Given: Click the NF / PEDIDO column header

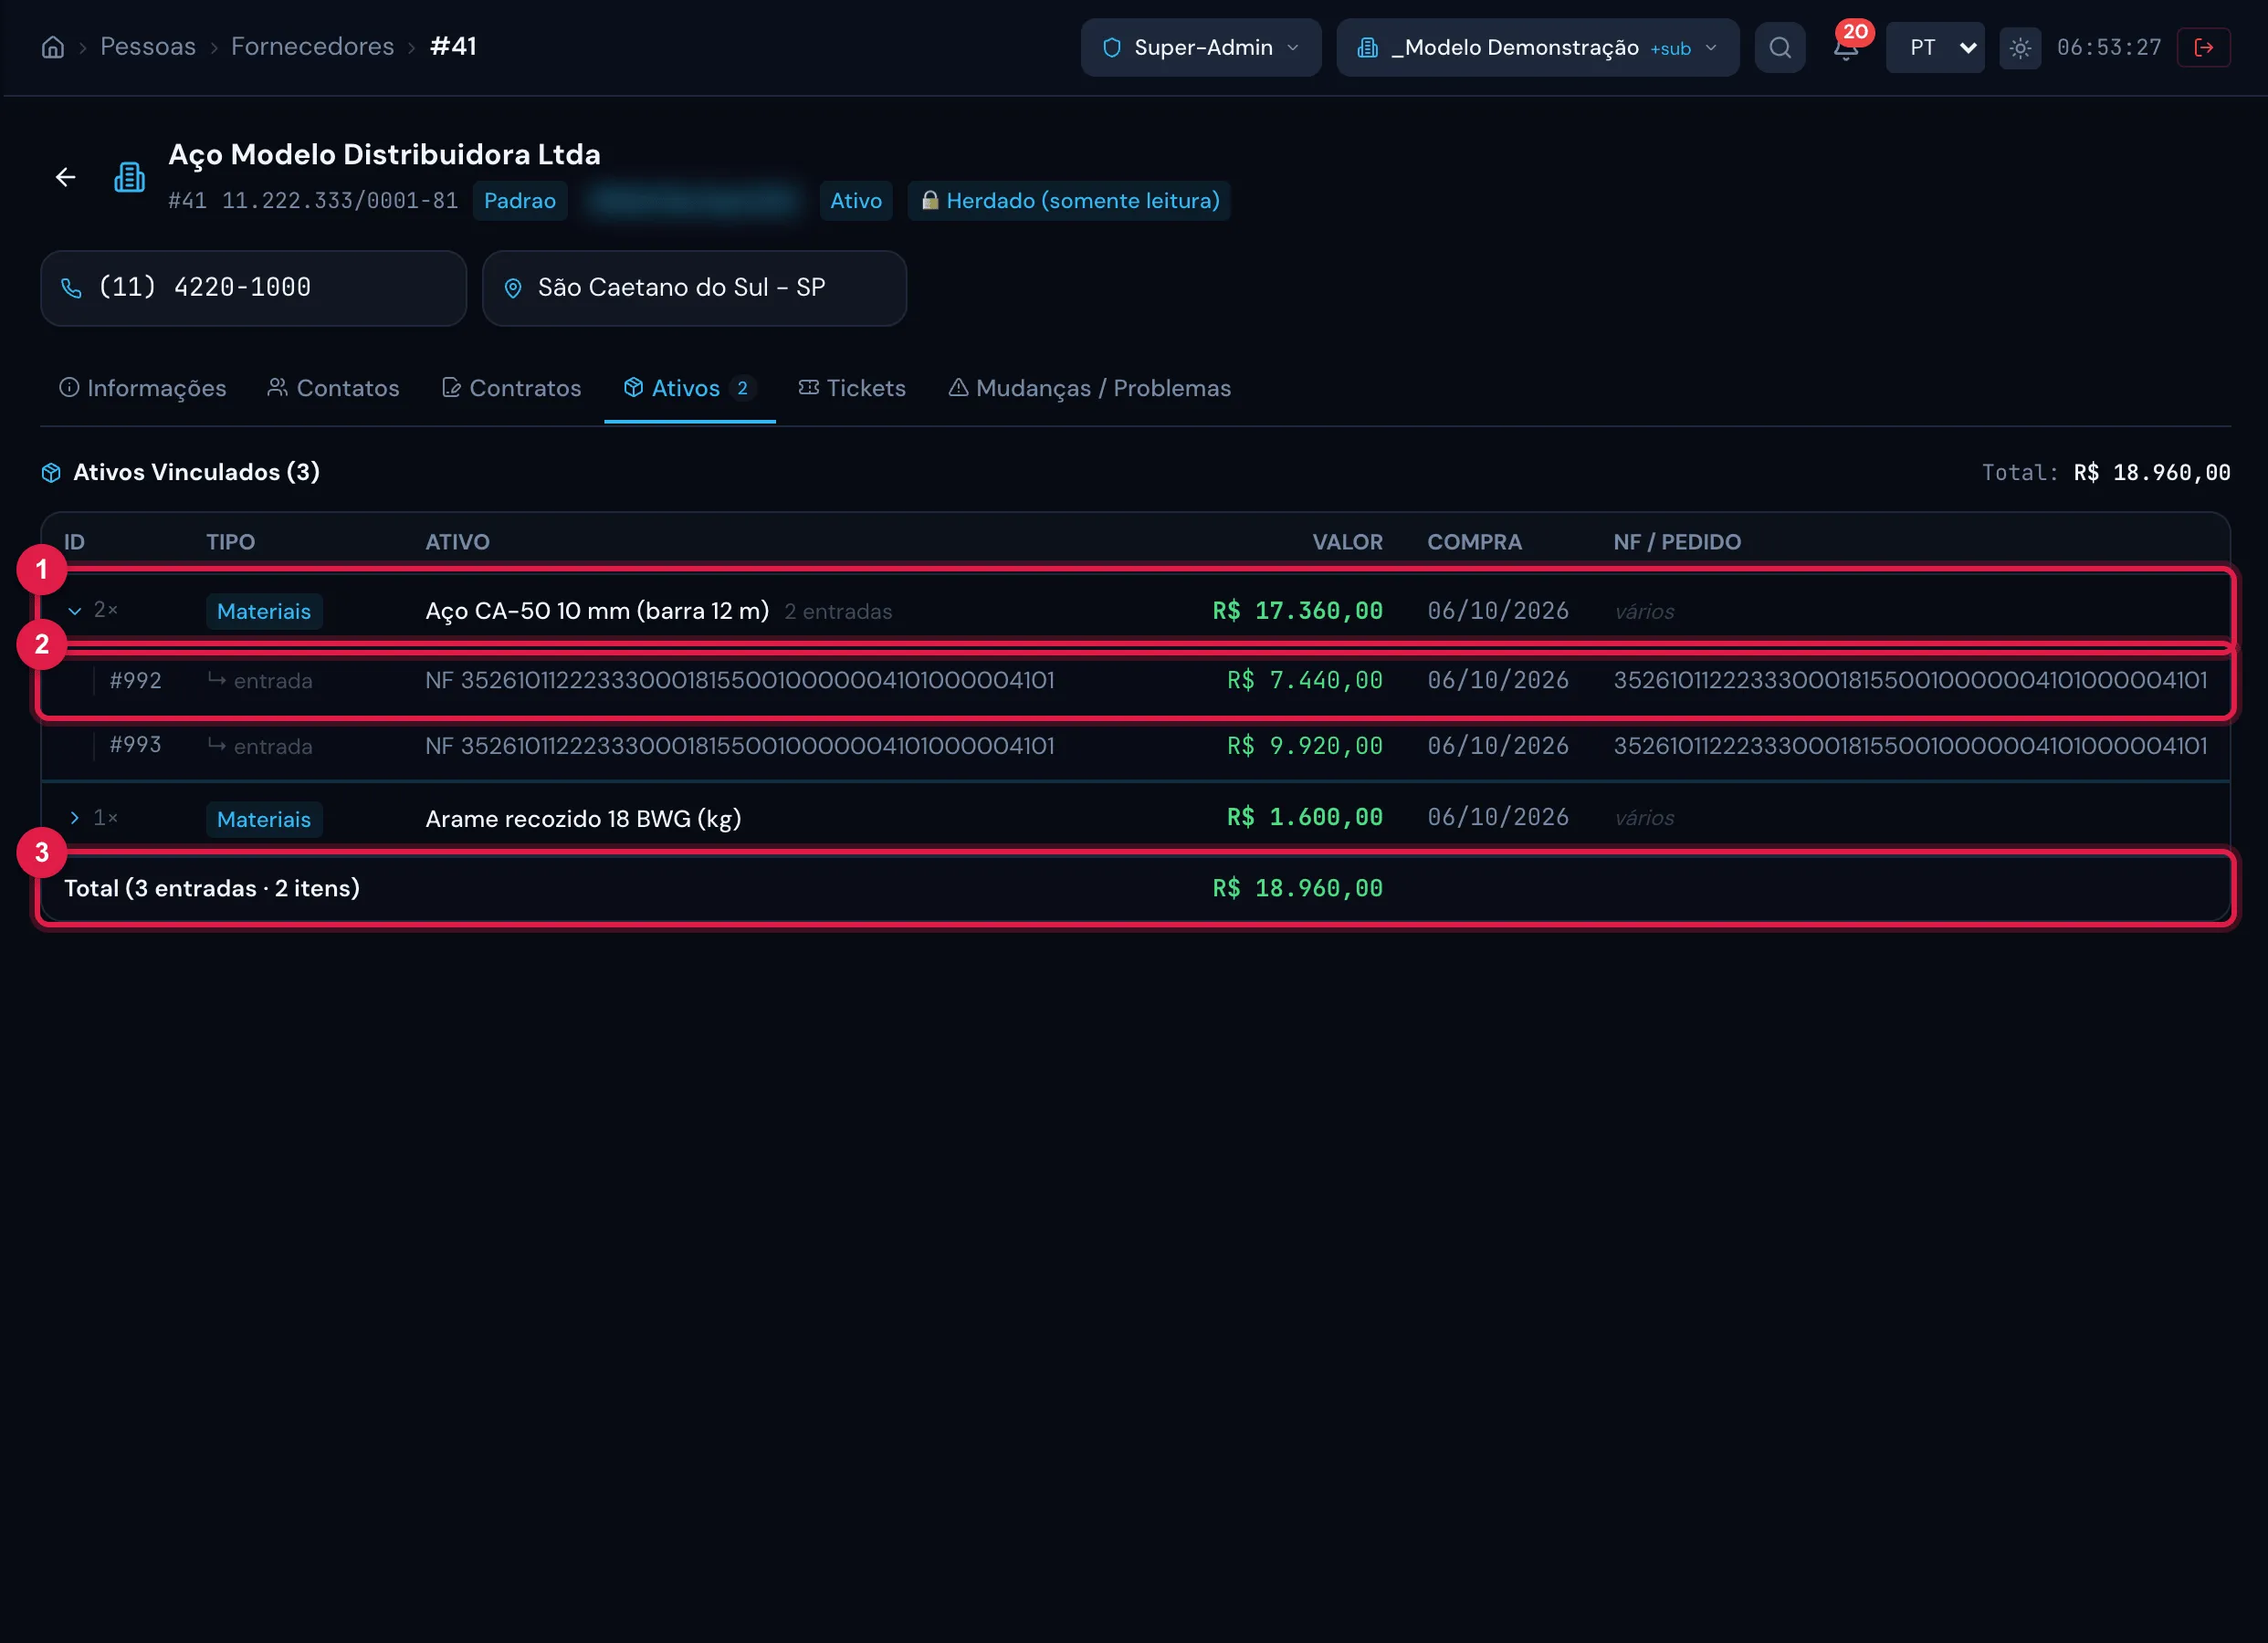Looking at the screenshot, I should (1677, 542).
